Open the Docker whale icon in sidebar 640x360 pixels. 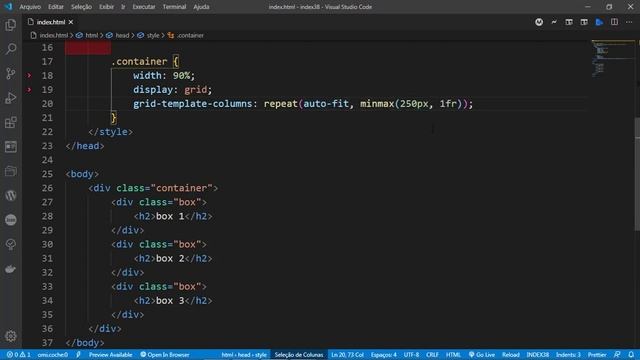pyautogui.click(x=11, y=269)
